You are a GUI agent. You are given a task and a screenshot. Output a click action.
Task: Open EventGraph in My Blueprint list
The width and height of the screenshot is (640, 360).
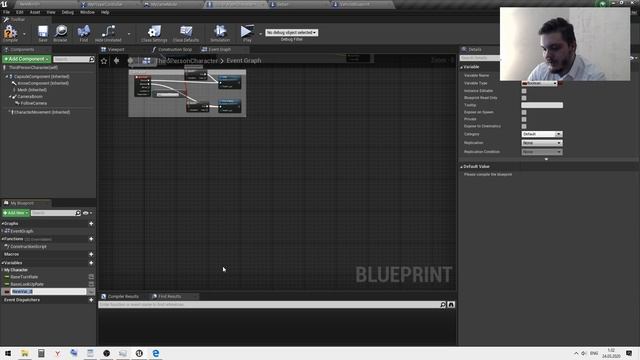[x=22, y=231]
